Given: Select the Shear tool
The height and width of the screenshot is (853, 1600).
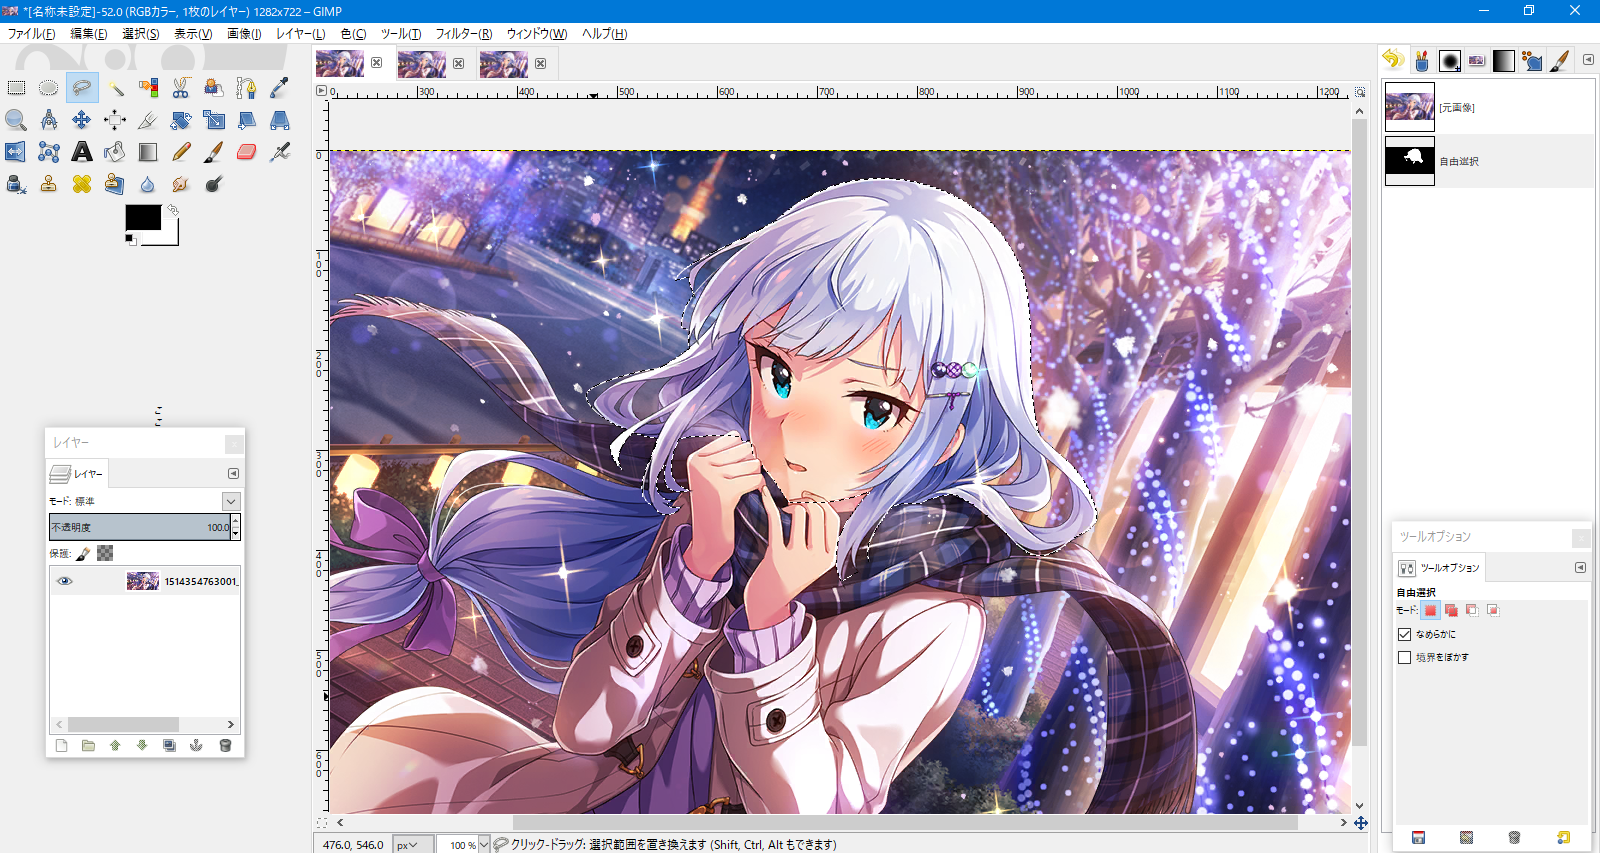Looking at the screenshot, I should (247, 120).
